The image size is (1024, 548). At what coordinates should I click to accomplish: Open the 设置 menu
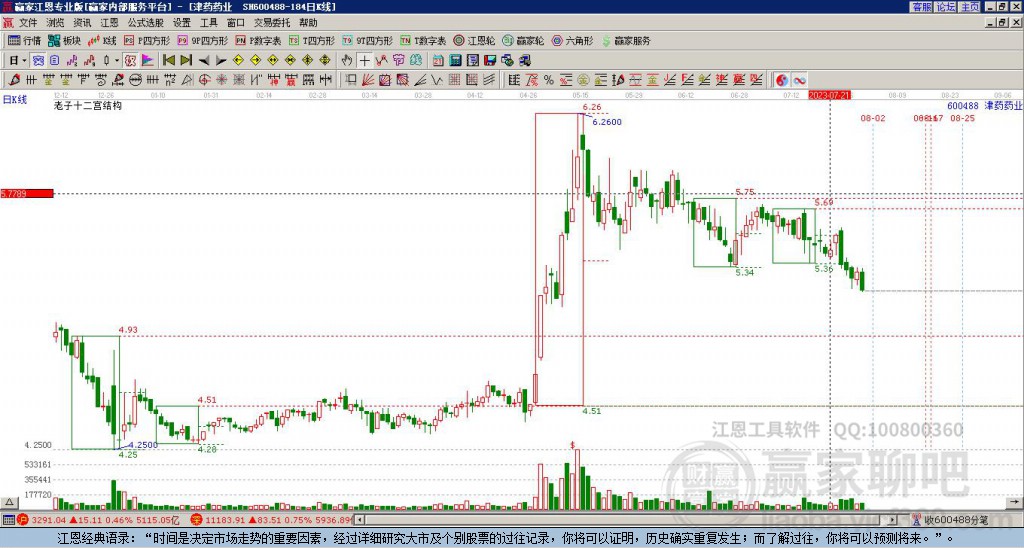pos(182,23)
